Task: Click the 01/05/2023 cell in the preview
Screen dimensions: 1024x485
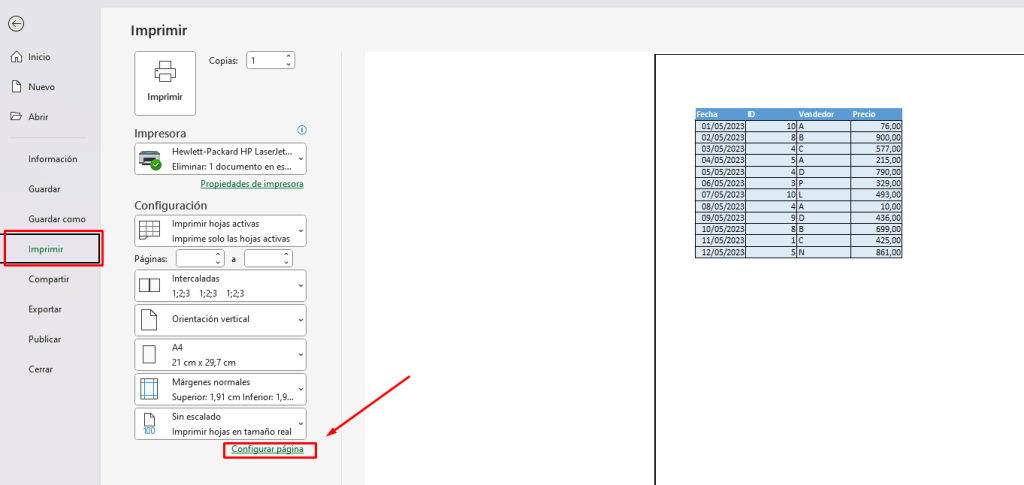Action: pyautogui.click(x=720, y=126)
